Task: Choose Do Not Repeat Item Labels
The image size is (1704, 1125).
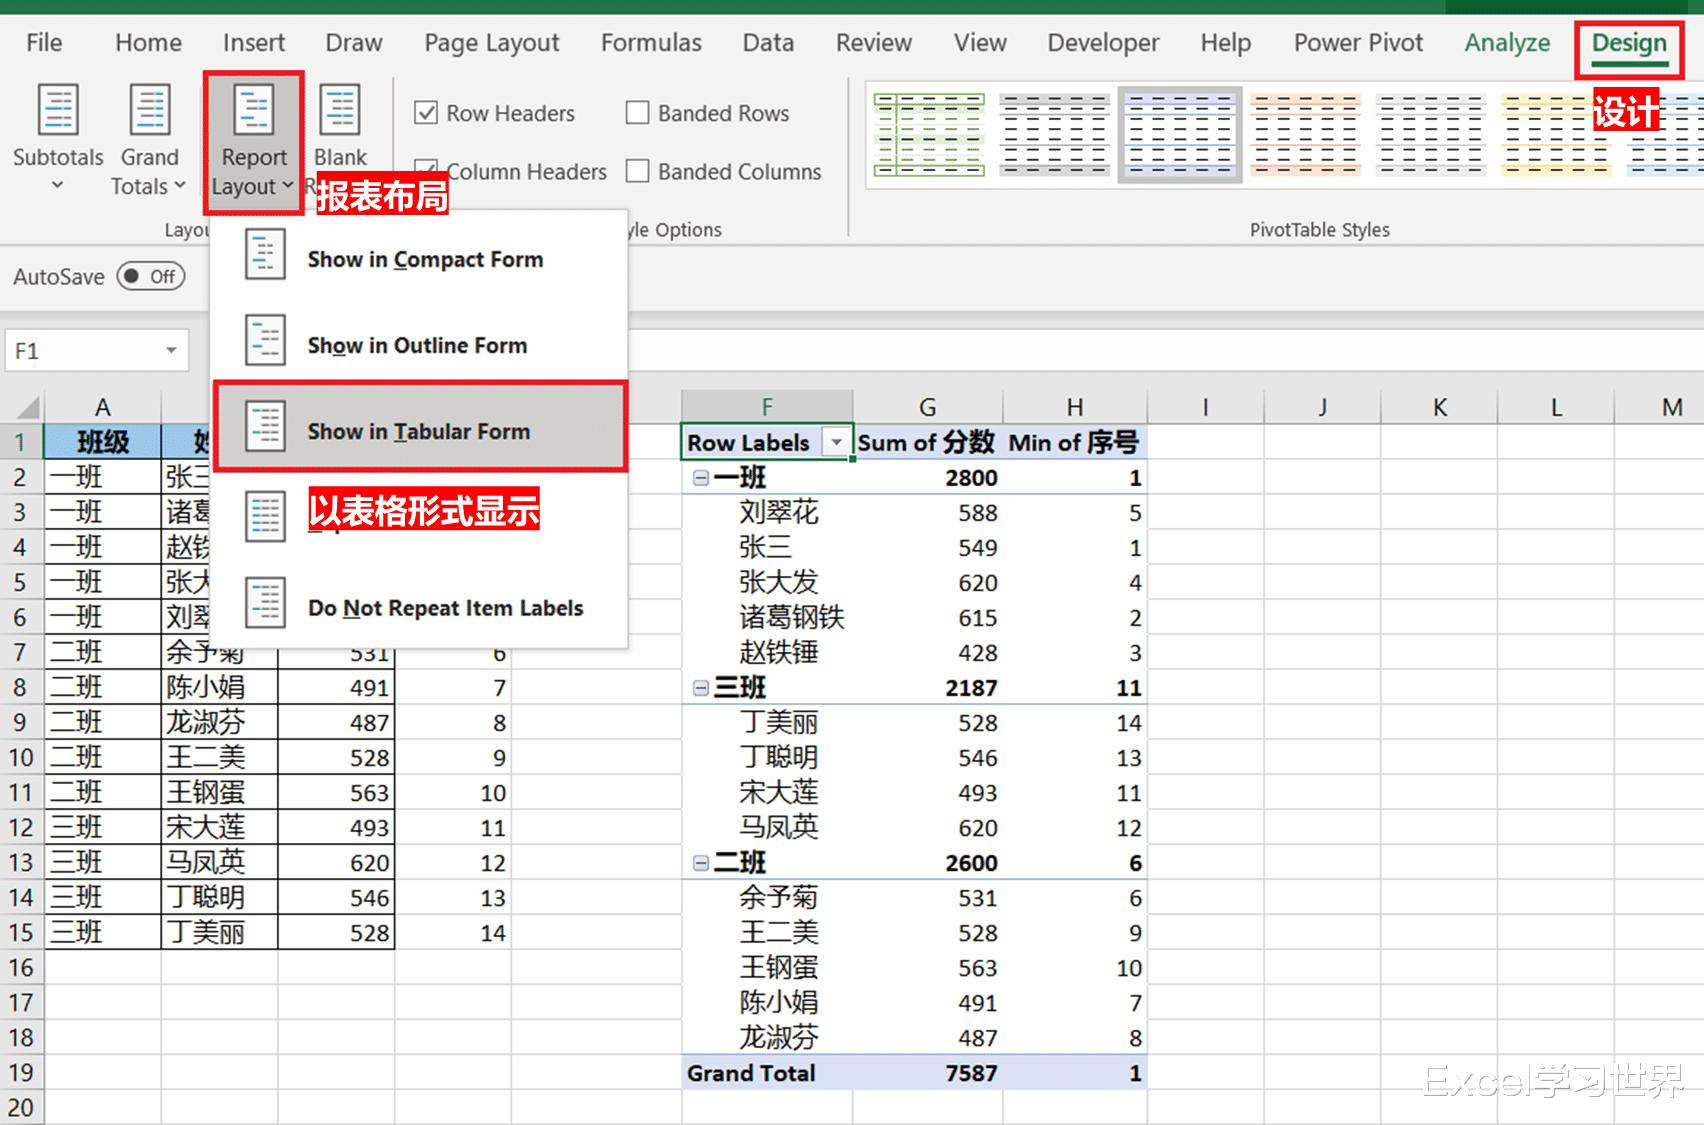Action: (x=445, y=607)
